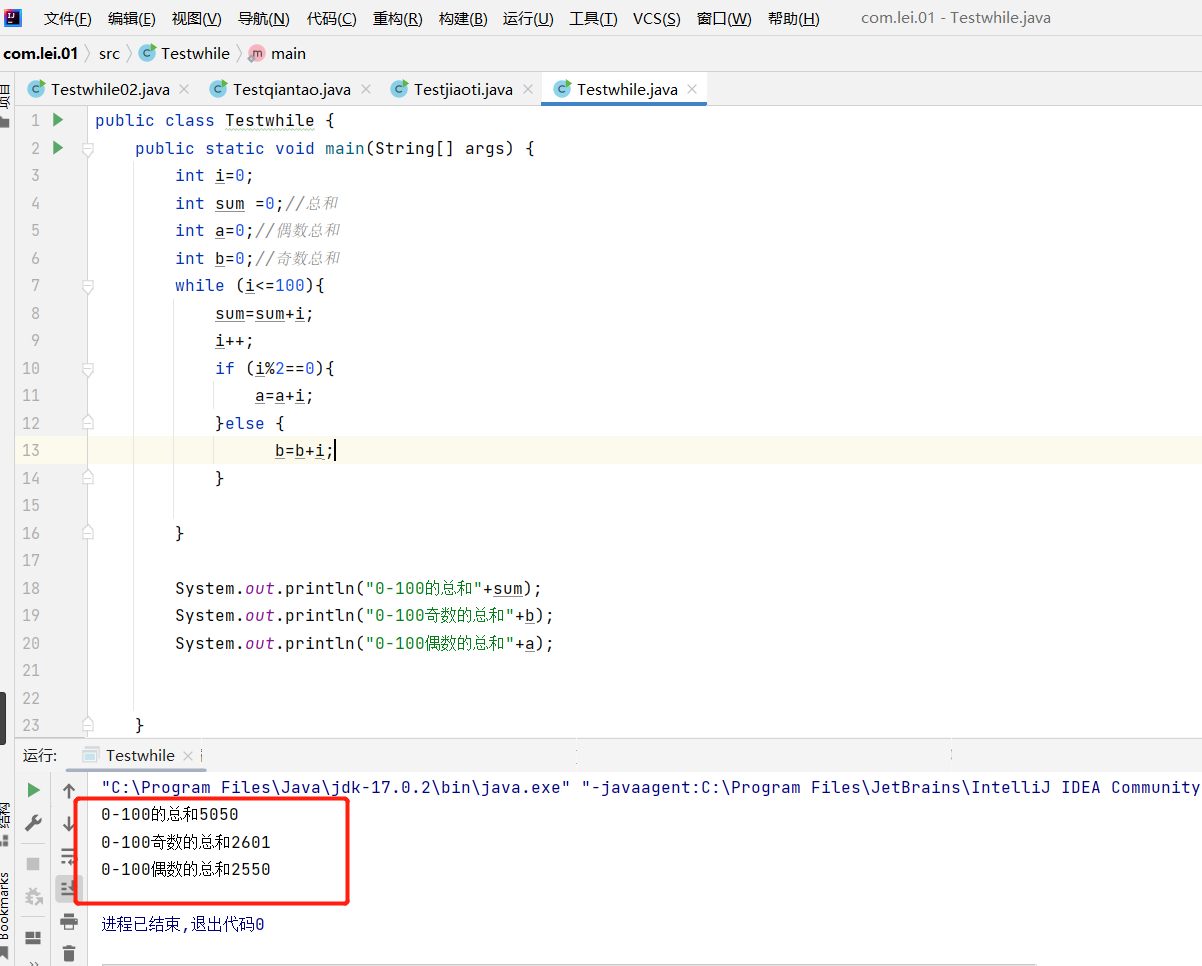The height and width of the screenshot is (966, 1202).
Task: Click the IntelliJ IDEA logo icon
Action: coord(12,17)
